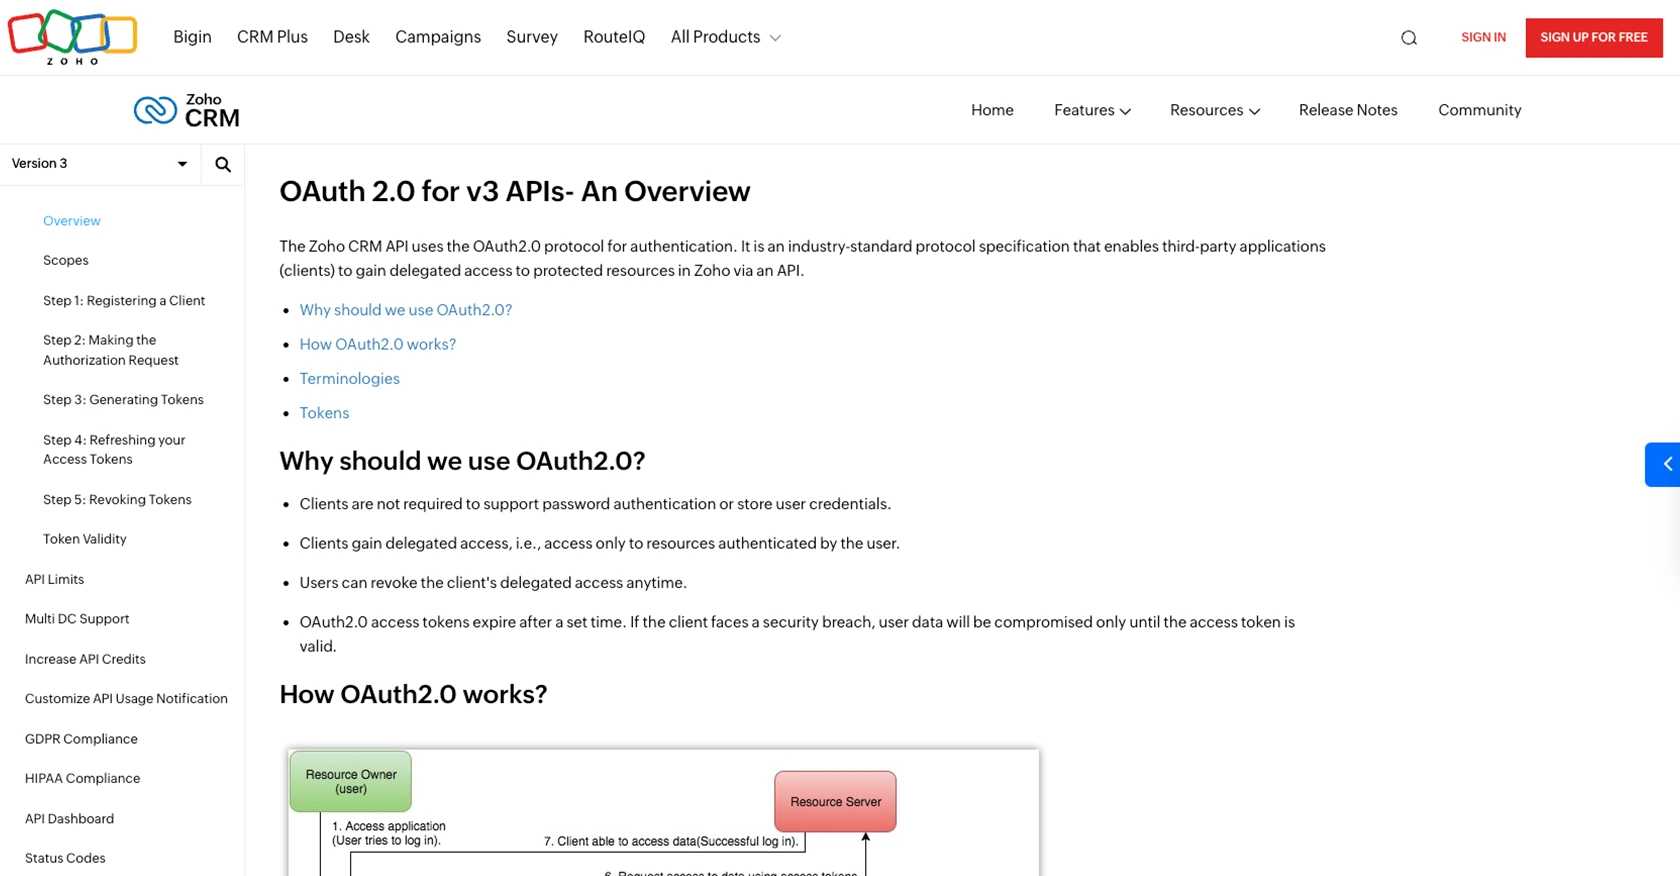
Task: Open the top bar search magnifier icon
Action: (1409, 38)
